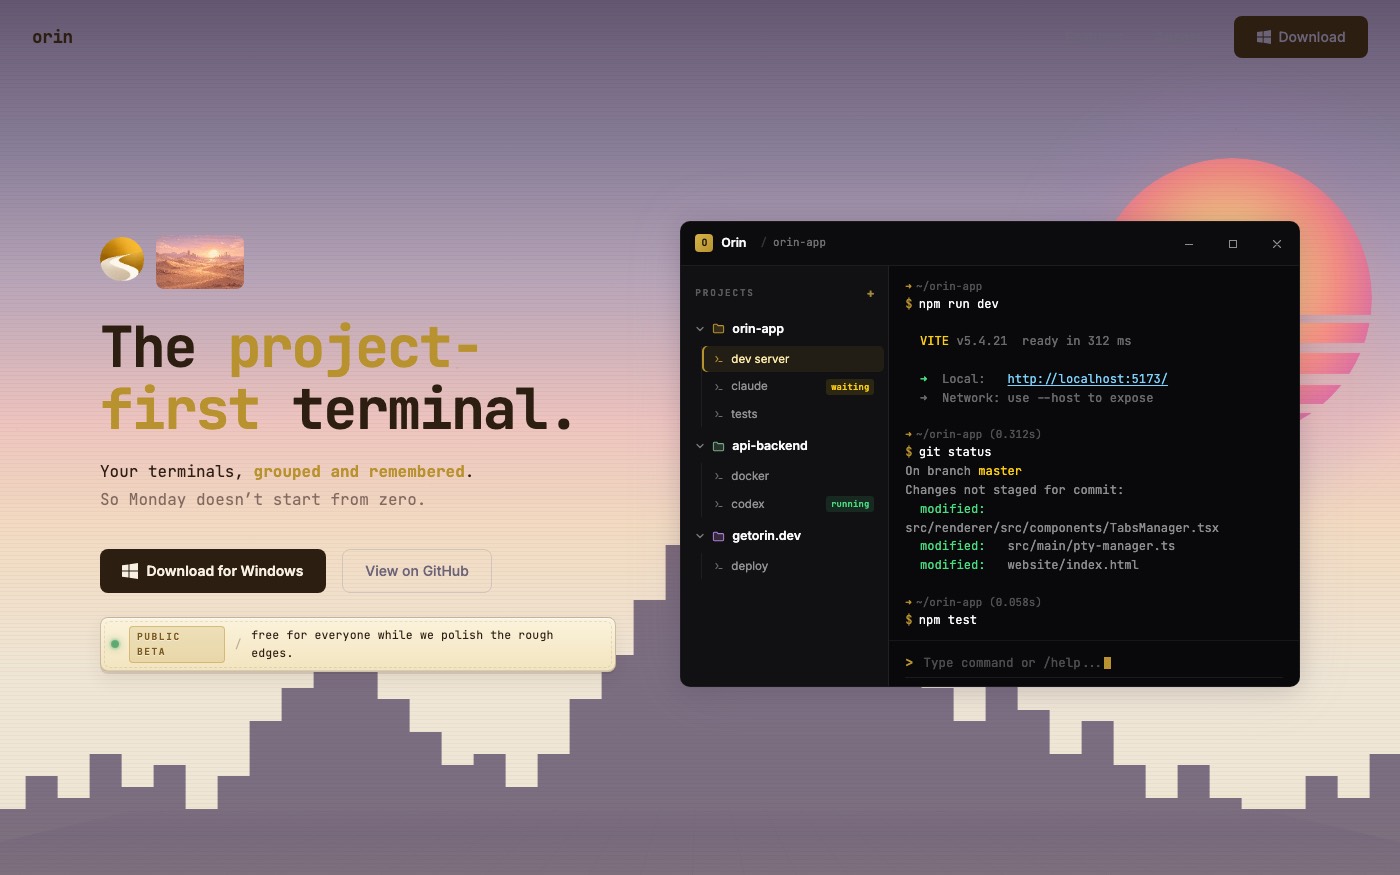
Task: Click the src/main/pty-manager.ts file path
Action: (x=1091, y=546)
